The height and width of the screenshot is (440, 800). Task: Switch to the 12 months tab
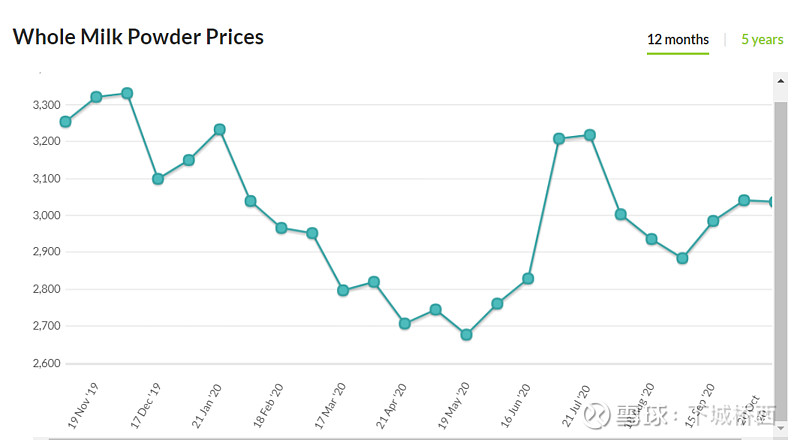[677, 40]
